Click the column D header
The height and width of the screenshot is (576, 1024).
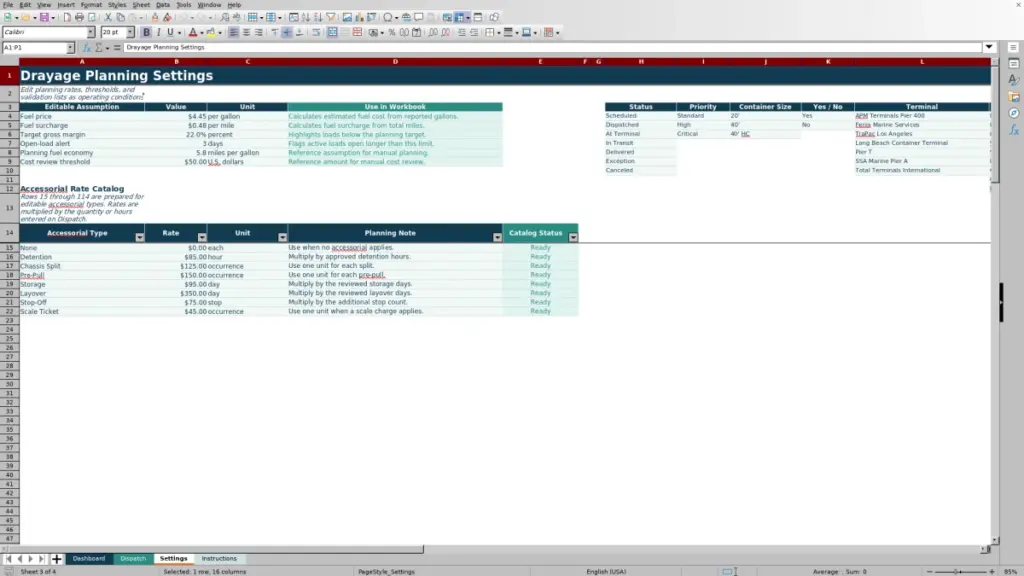395,61
